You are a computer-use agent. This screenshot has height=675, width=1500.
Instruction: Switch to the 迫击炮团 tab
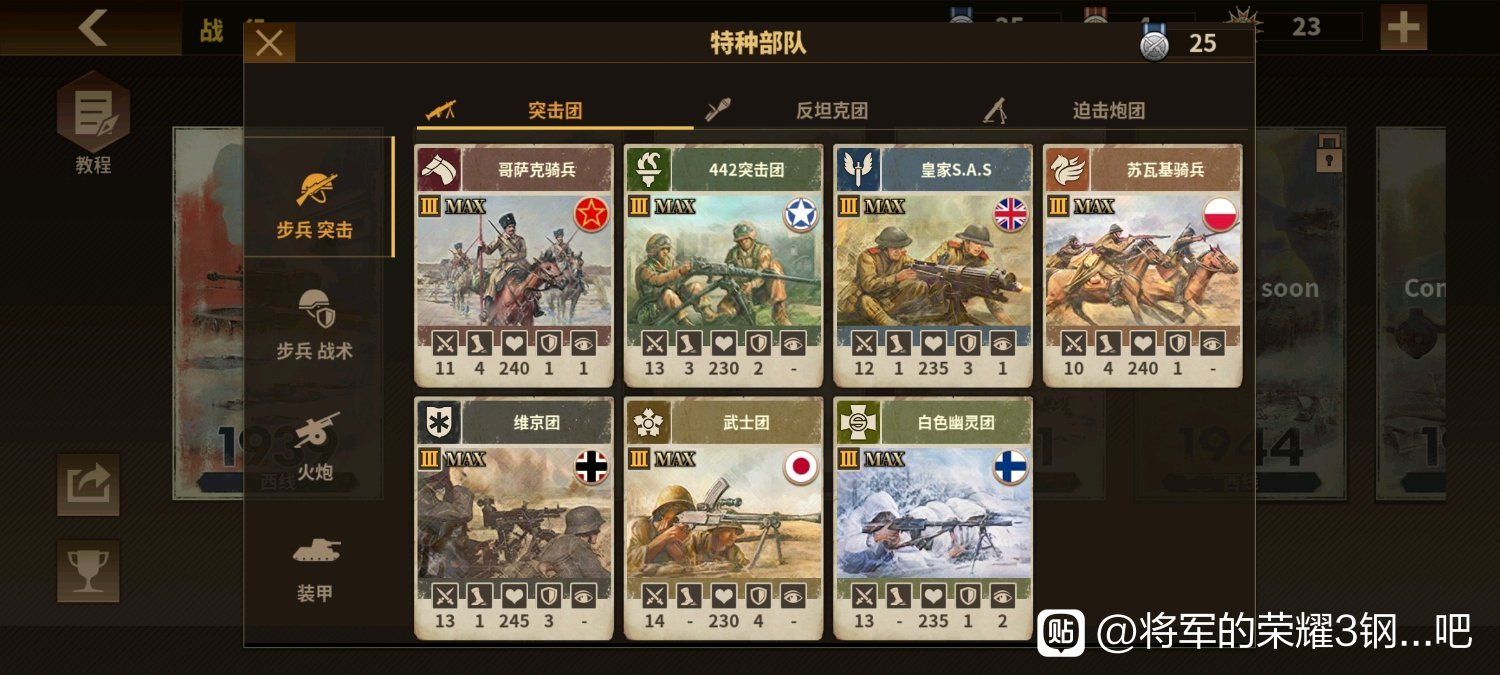(x=1108, y=110)
